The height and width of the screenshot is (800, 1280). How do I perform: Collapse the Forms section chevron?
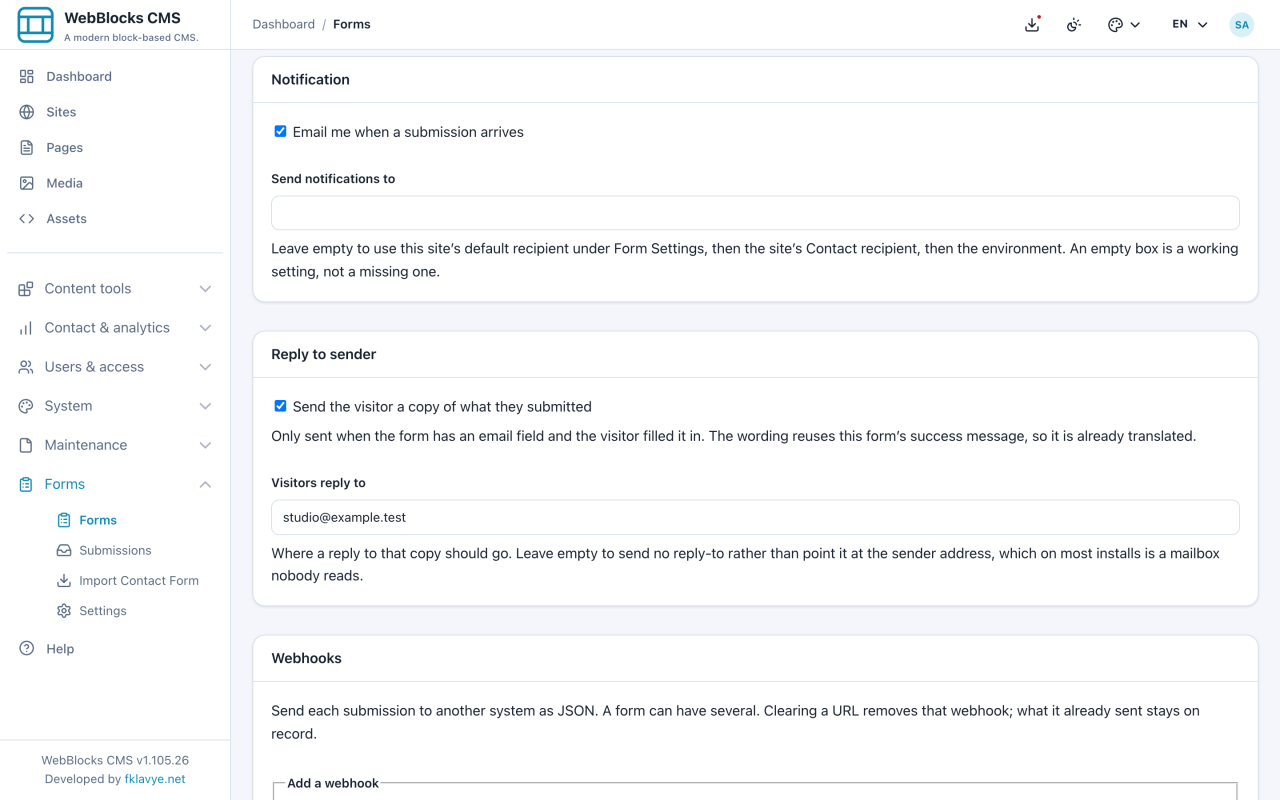205,484
